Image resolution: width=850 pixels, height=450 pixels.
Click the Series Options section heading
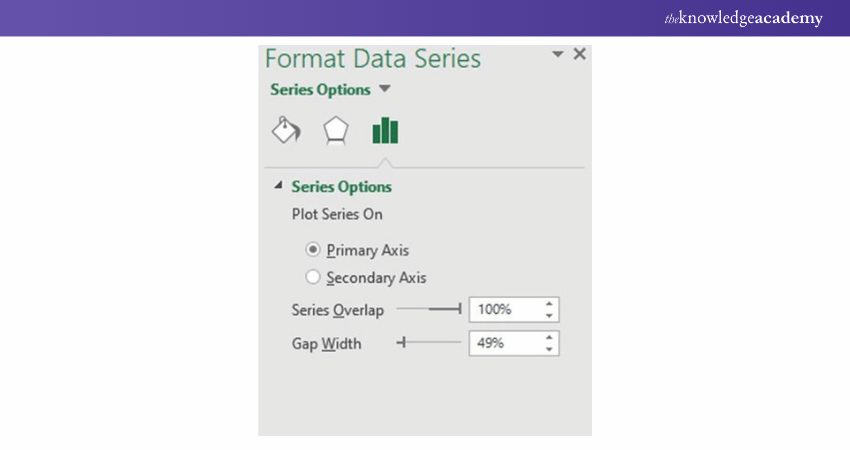pyautogui.click(x=341, y=186)
